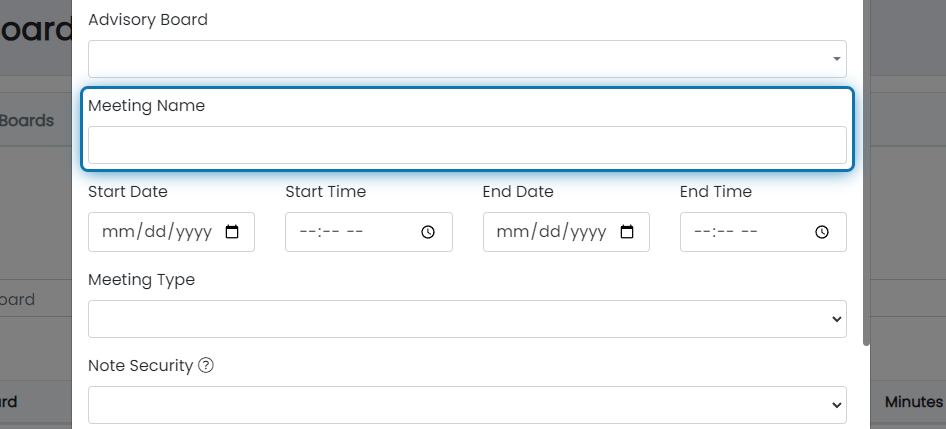Open the Start Date calendar picker icon
The width and height of the screenshot is (946, 429).
[232, 232]
